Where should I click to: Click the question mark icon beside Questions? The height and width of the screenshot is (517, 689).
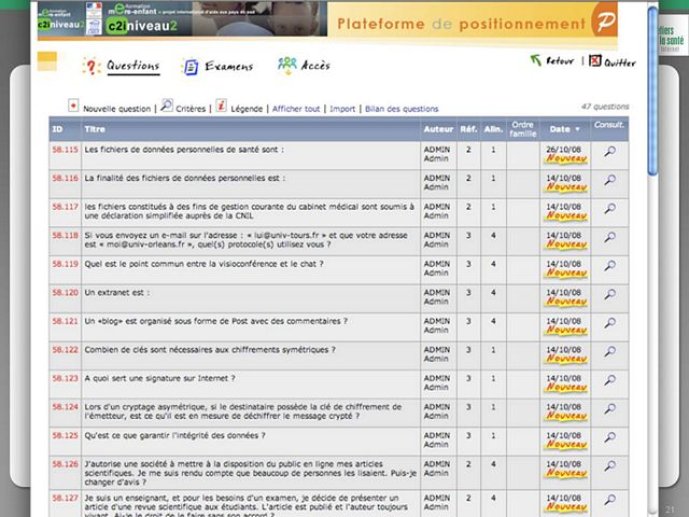[91, 66]
